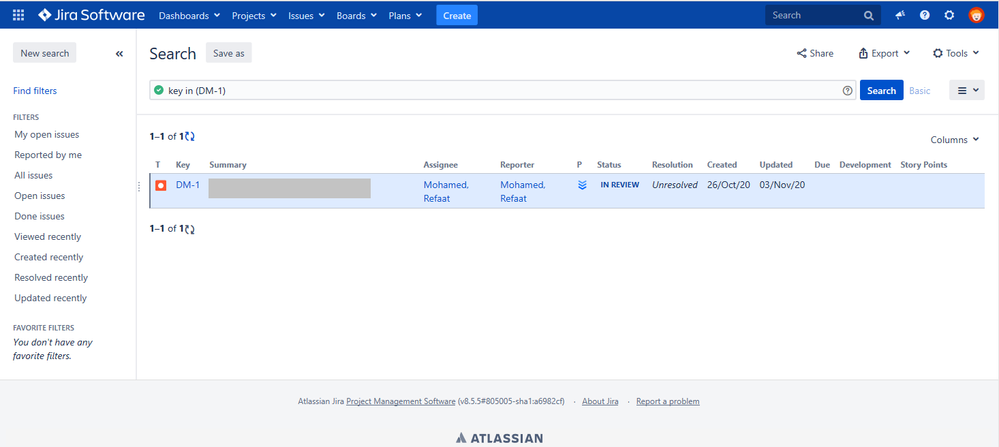Refresh results using bottom refresh icon
Screen dimensions: 999x447
pyautogui.click(x=190, y=229)
